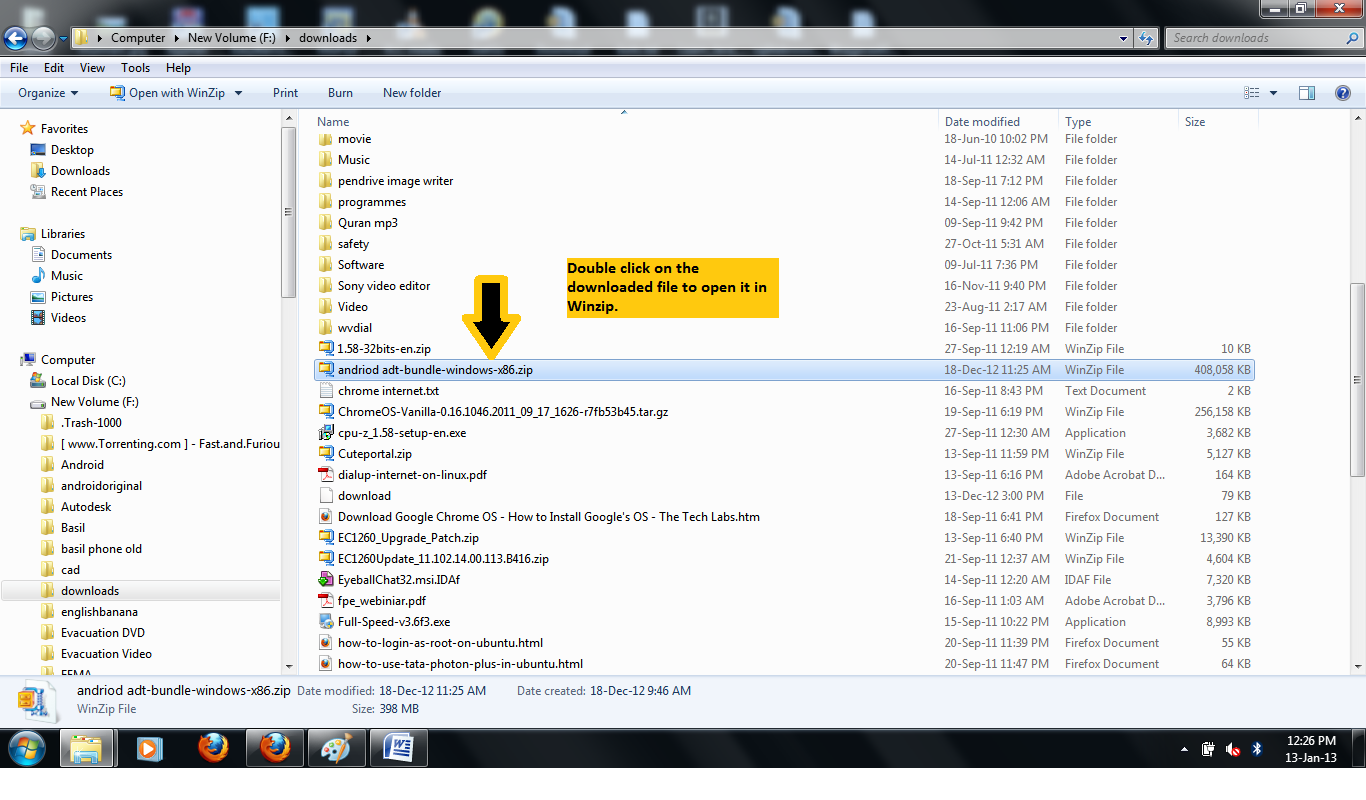The image size is (1366, 800).
Task: Select the Quran mp3 folder icon
Action: (325, 223)
